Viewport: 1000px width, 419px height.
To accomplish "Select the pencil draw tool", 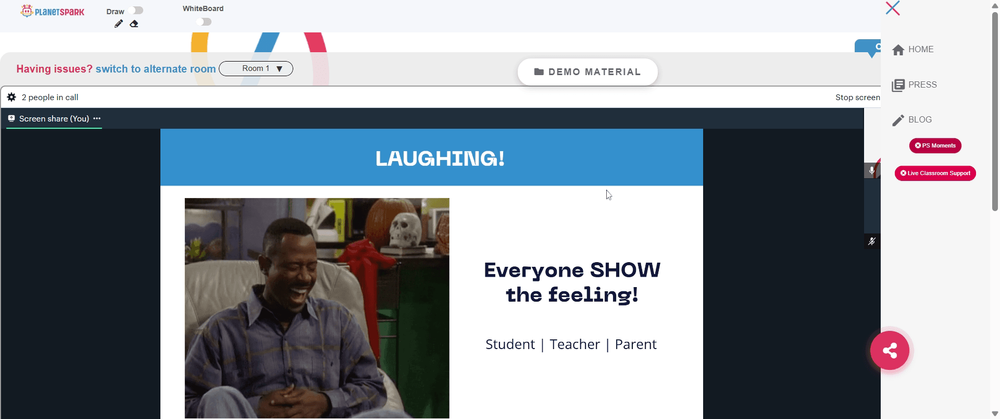I will tap(119, 24).
